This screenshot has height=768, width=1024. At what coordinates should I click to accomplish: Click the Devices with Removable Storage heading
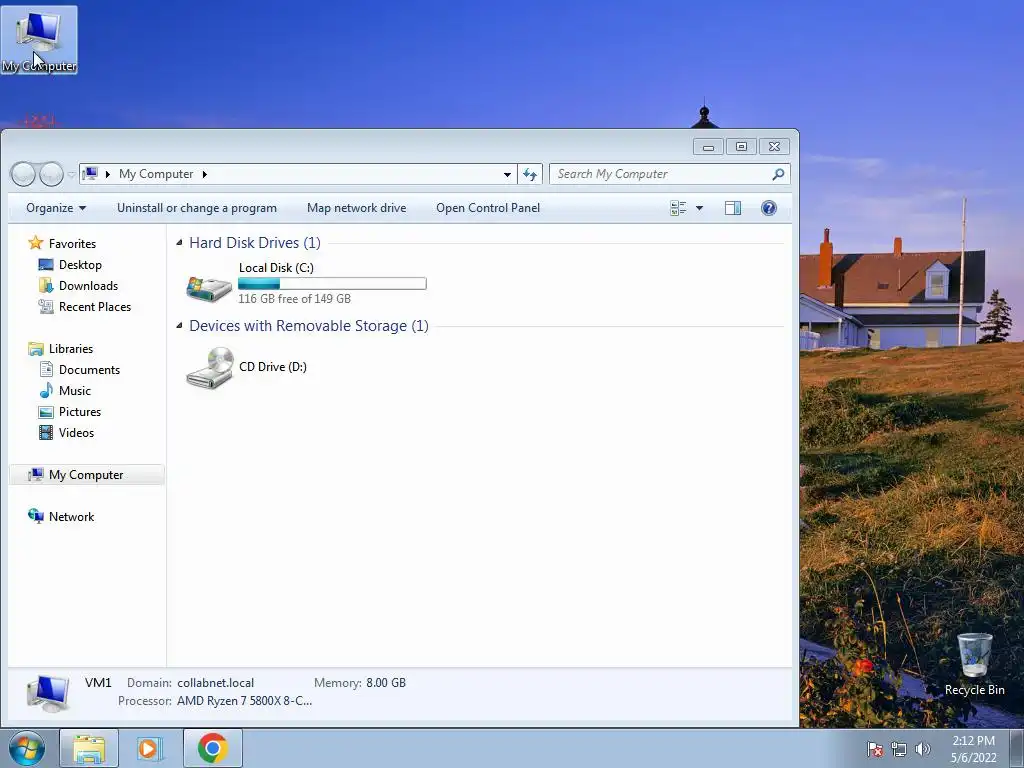tap(309, 326)
